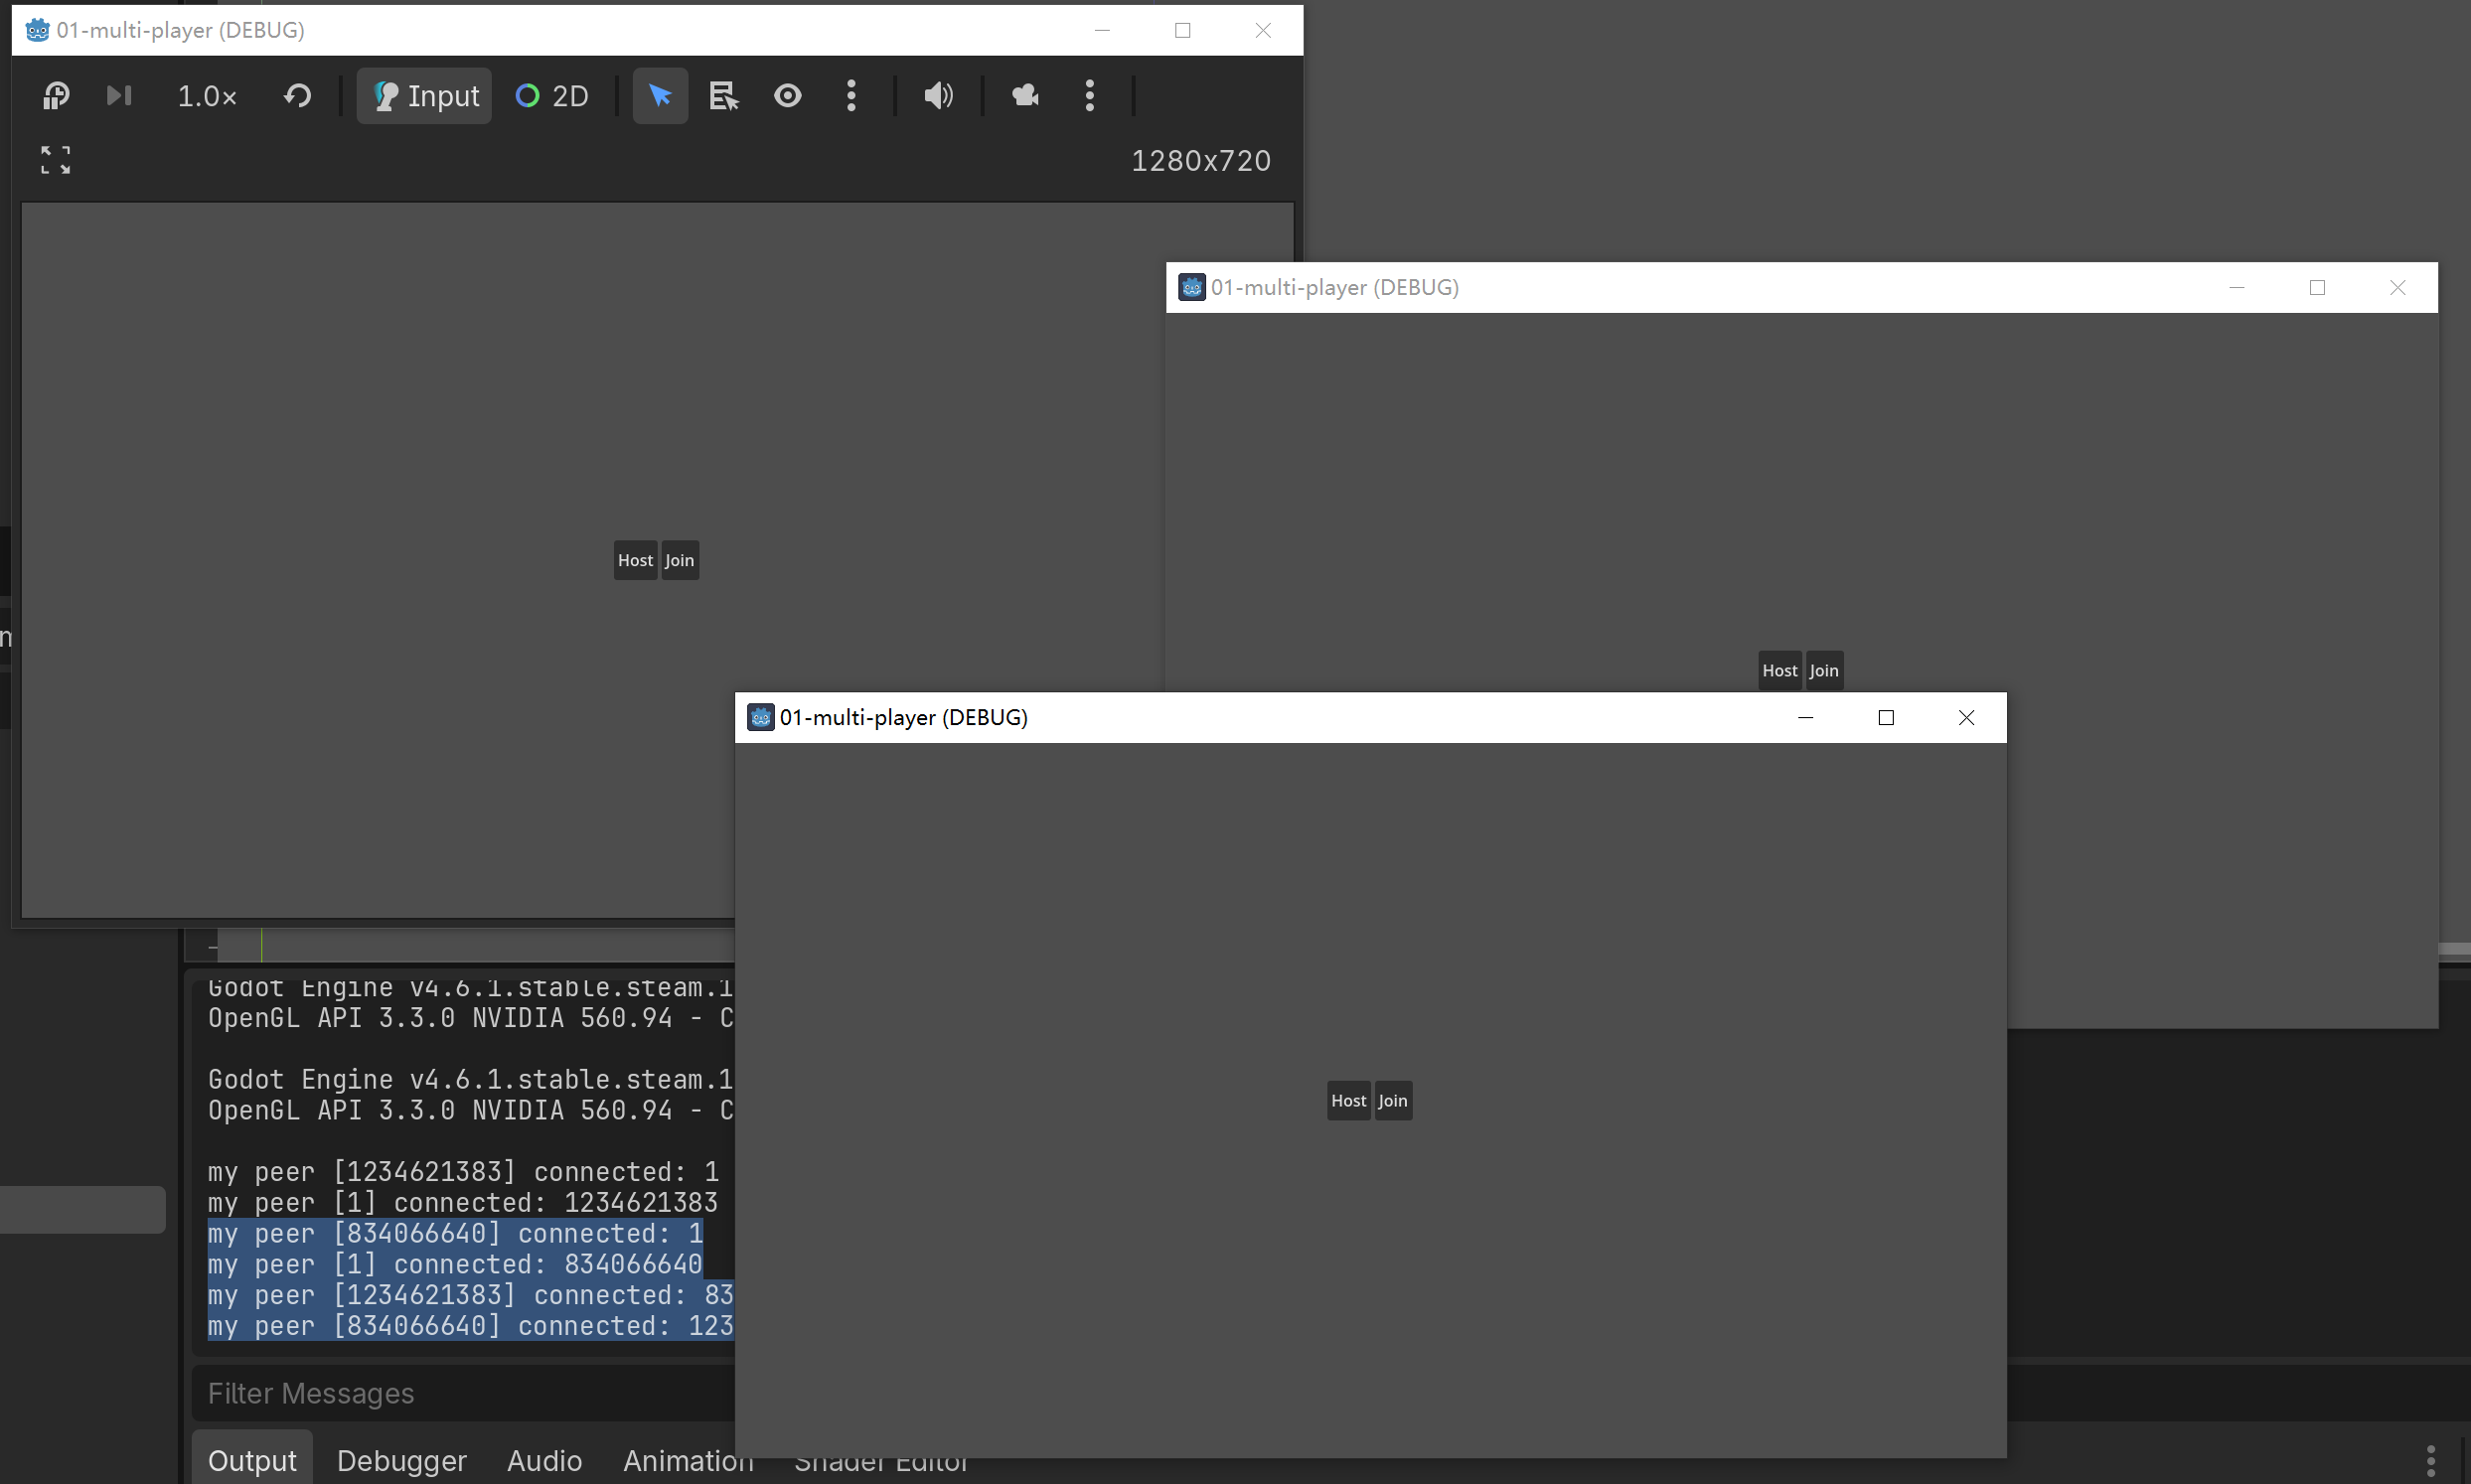Image resolution: width=2471 pixels, height=1484 pixels.
Task: Click Join in the front game window
Action: pos(1392,1101)
